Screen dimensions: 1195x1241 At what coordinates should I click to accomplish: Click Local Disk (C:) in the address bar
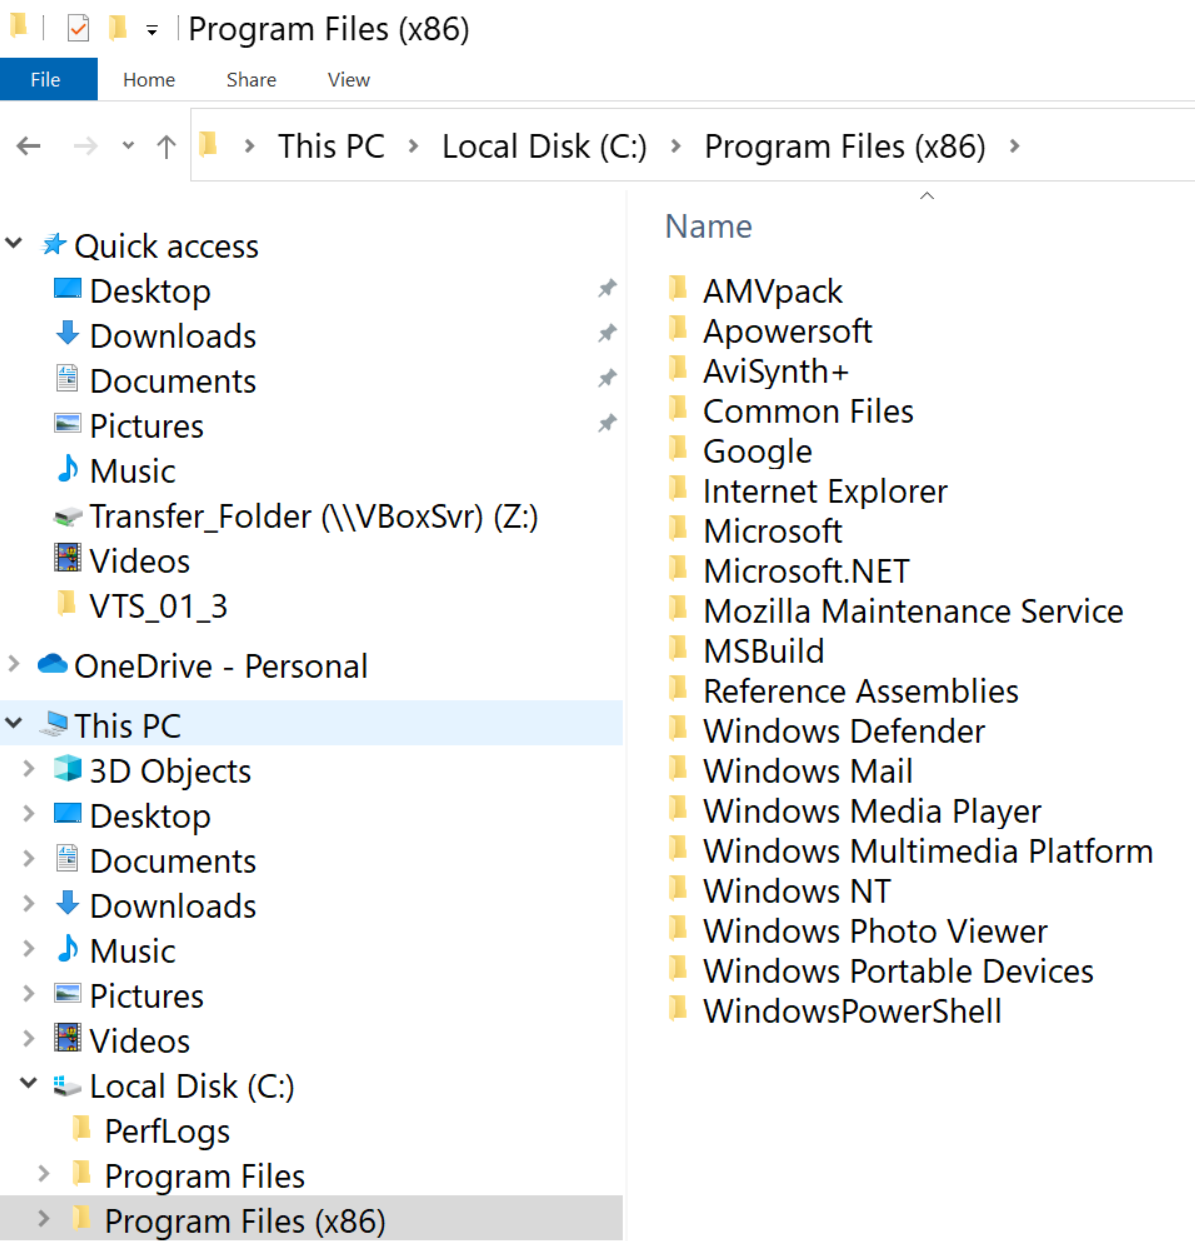coord(544,147)
